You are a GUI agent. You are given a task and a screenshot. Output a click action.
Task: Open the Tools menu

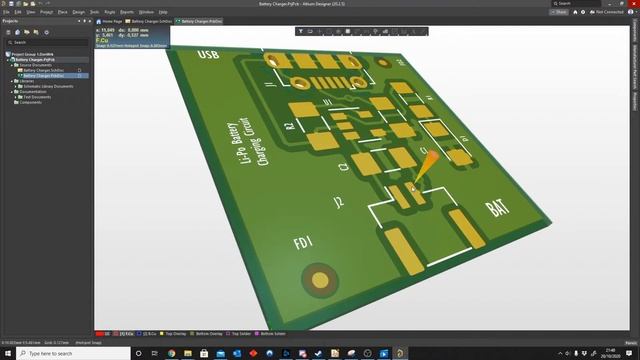94,12
